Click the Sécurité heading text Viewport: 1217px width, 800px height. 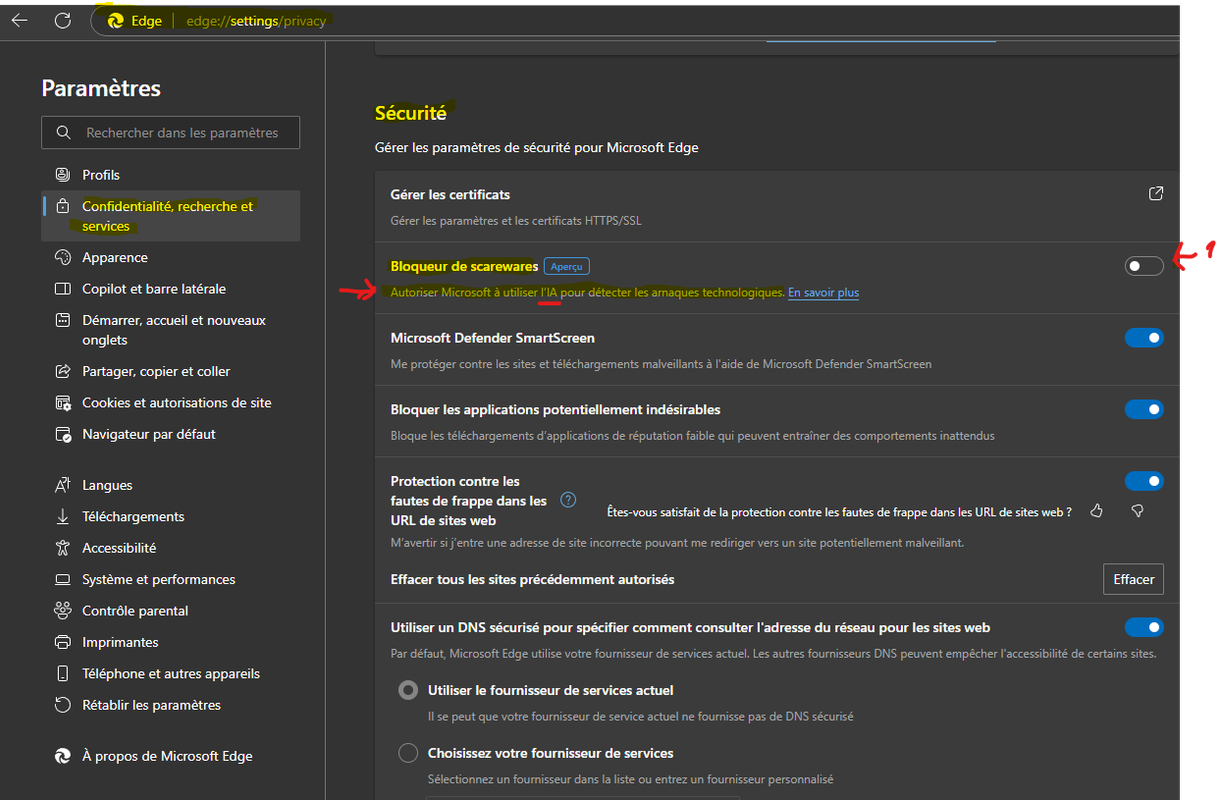(x=411, y=113)
